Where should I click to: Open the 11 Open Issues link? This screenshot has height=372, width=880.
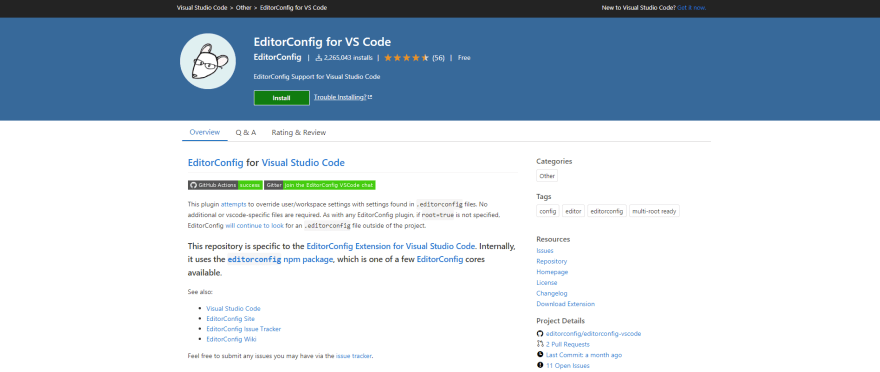click(x=567, y=365)
